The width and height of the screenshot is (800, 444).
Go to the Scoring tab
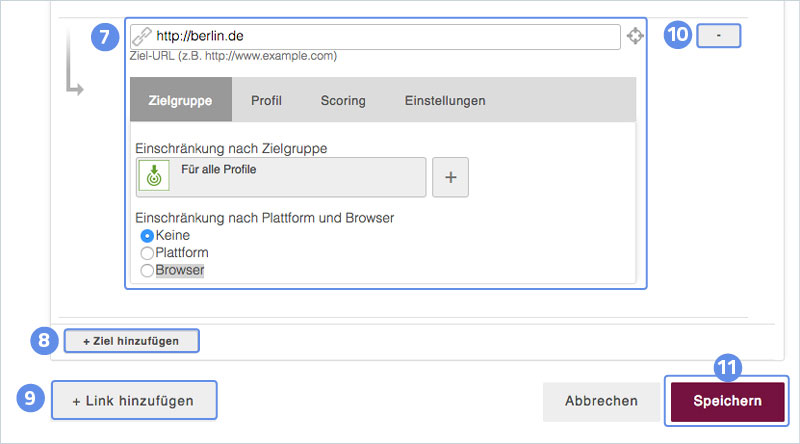click(x=343, y=100)
